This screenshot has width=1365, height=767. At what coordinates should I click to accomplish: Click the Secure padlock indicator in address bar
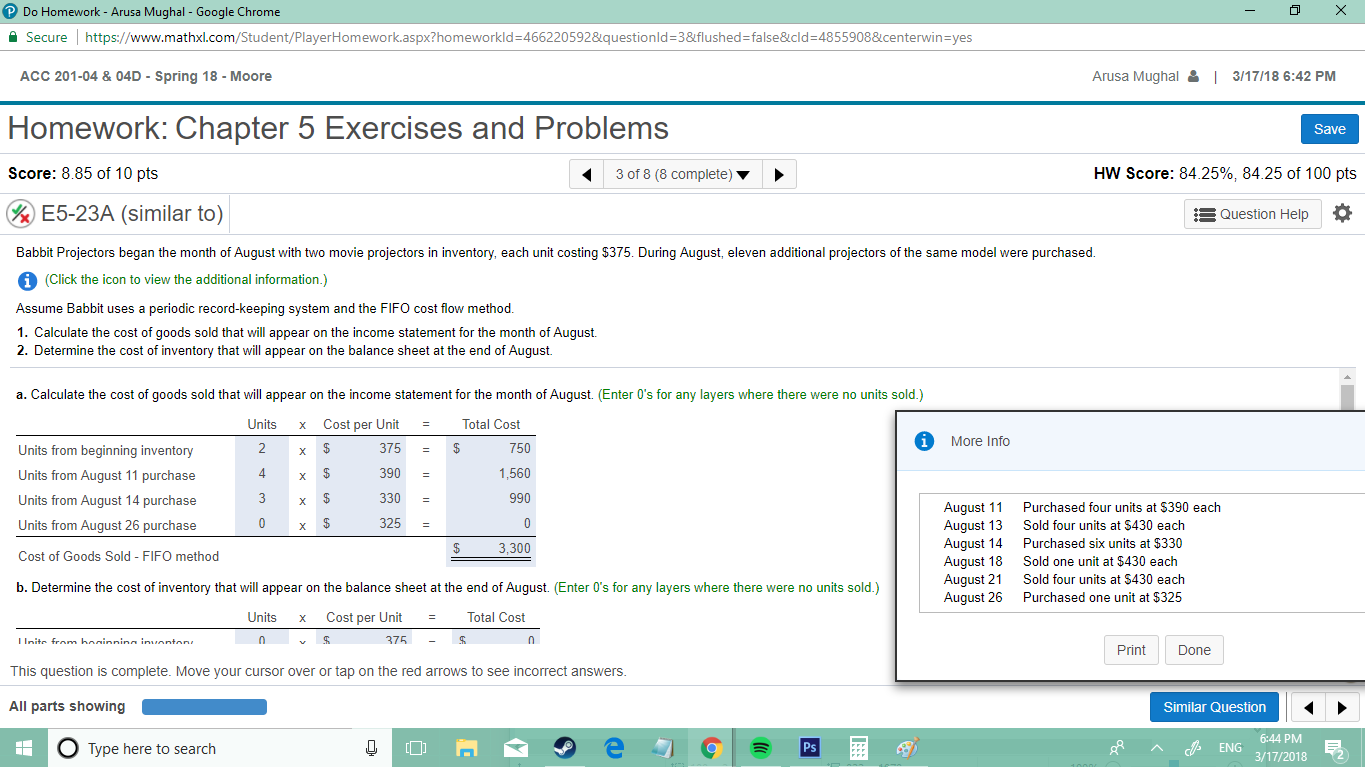pos(40,37)
